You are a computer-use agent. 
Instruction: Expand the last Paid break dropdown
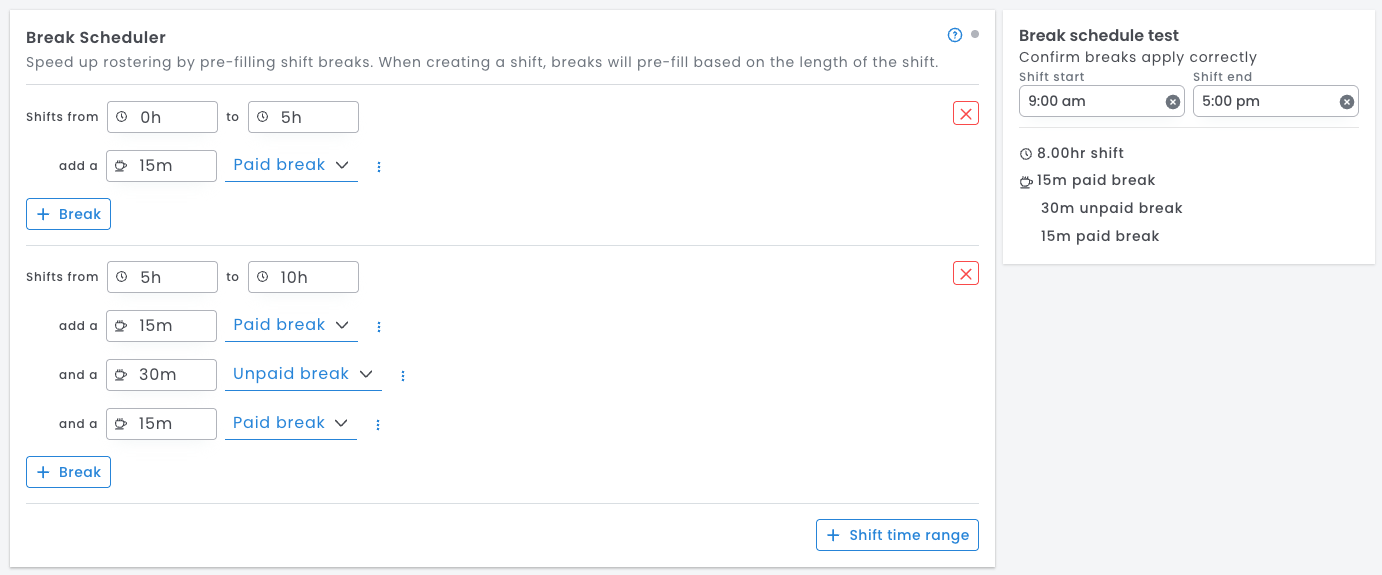[x=291, y=423]
